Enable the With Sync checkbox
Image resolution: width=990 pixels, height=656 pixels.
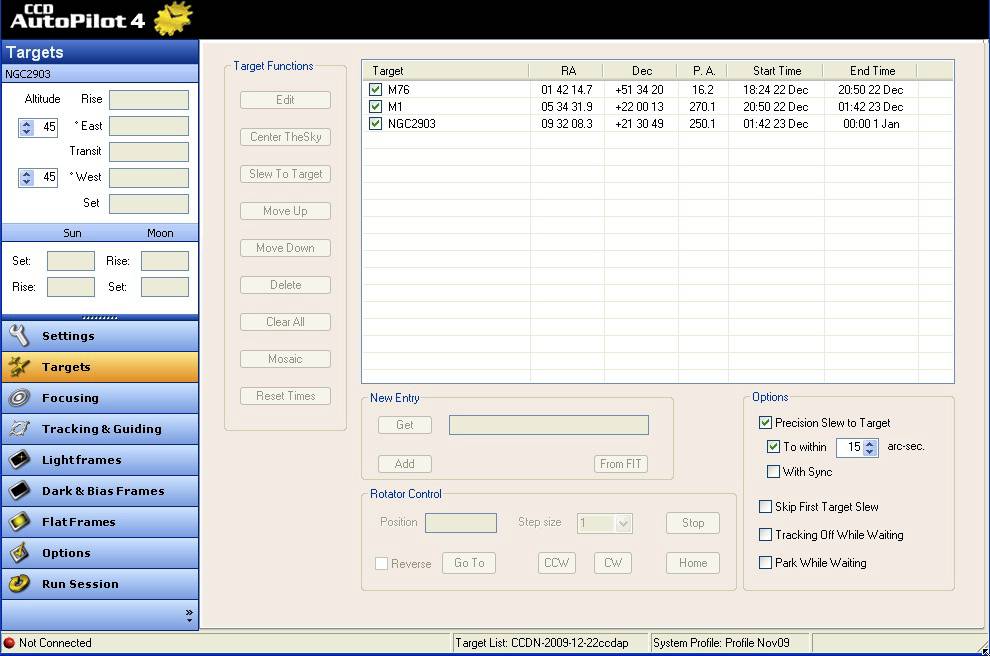(x=773, y=471)
